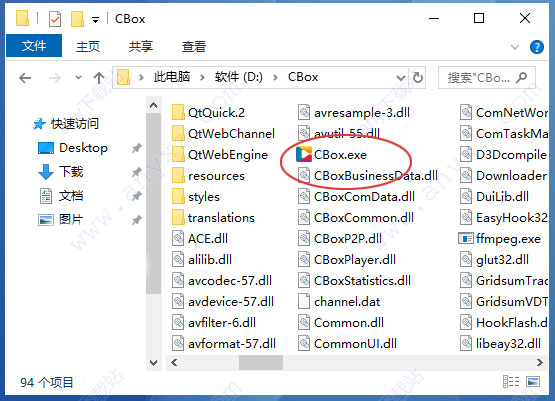Click the horizontal scrollbar thumb in the file list
This screenshot has height=401, width=555.
coord(261,362)
